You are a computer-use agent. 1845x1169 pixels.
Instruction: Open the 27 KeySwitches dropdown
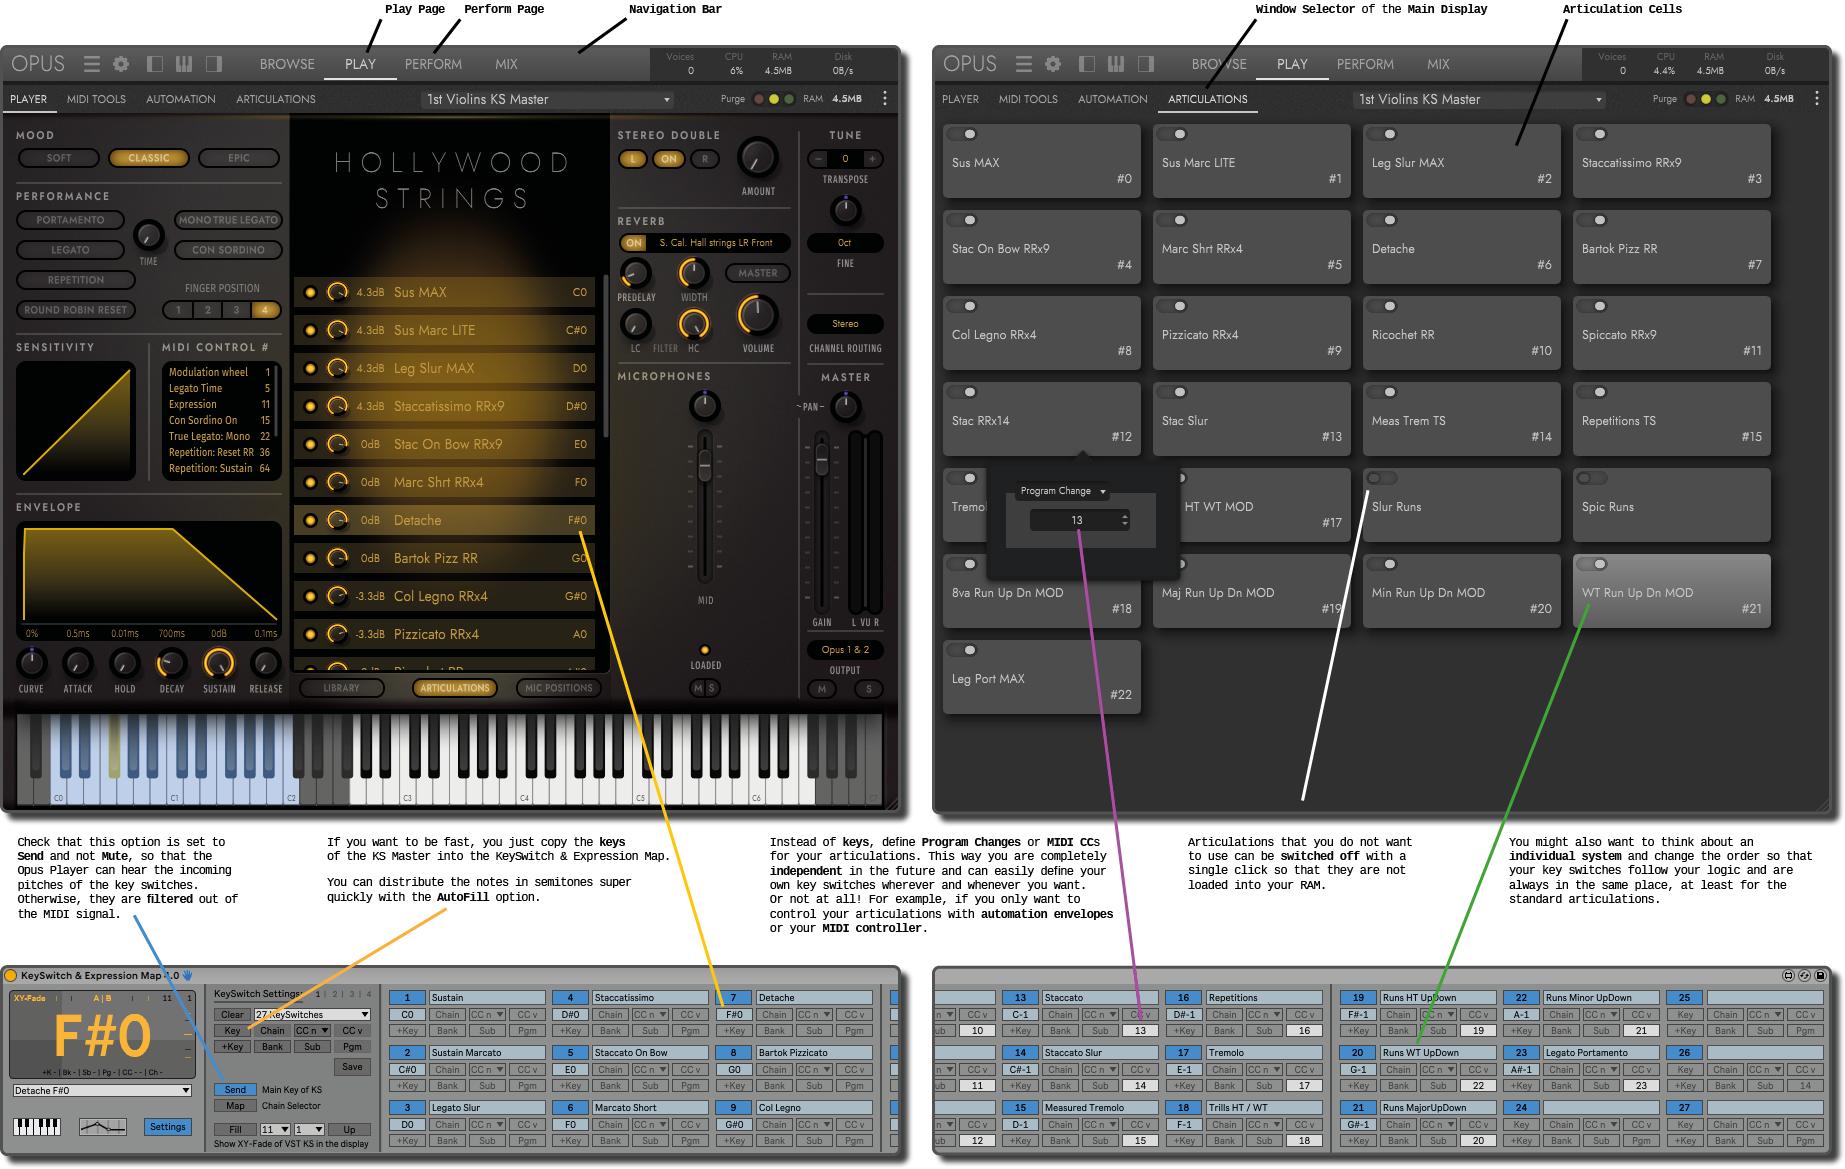(x=312, y=1015)
